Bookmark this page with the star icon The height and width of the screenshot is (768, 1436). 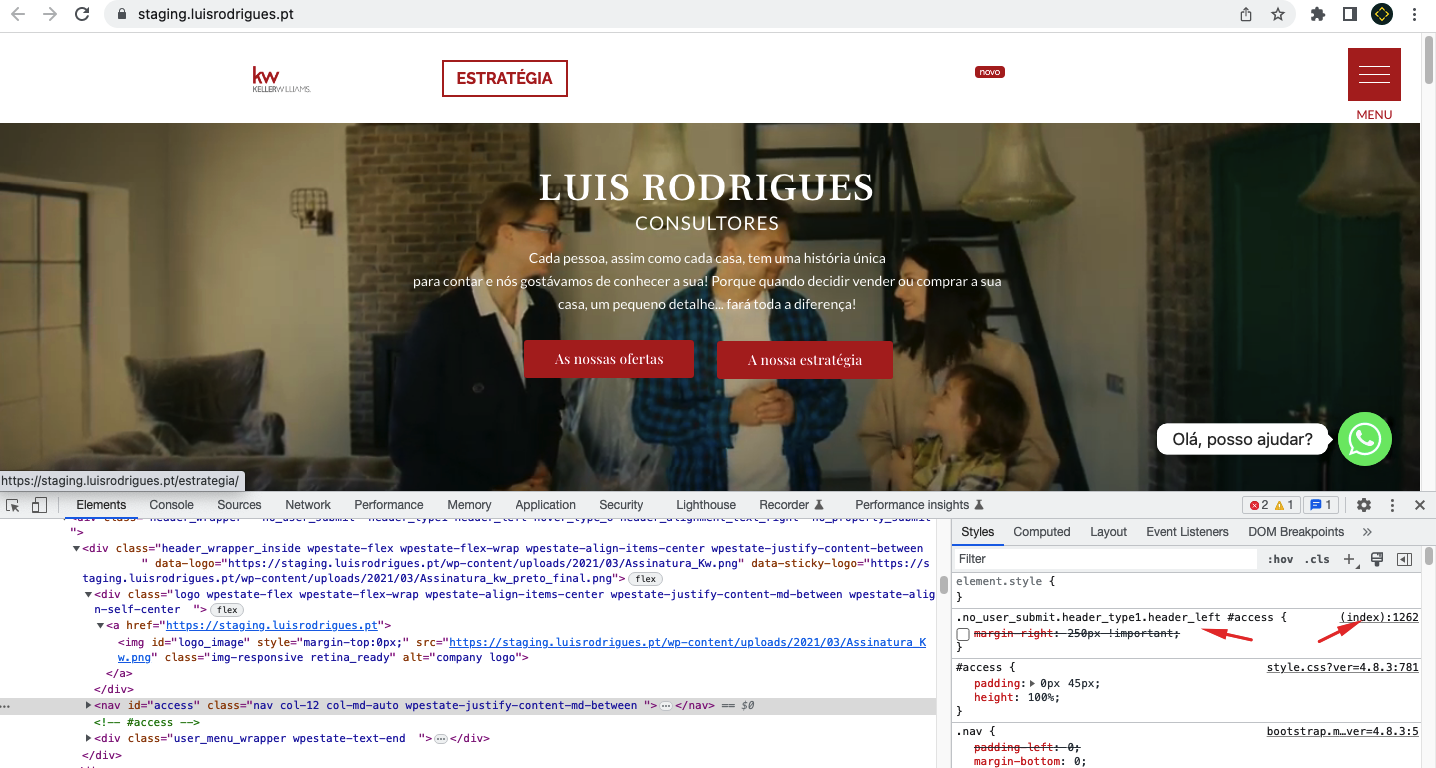[x=1277, y=14]
